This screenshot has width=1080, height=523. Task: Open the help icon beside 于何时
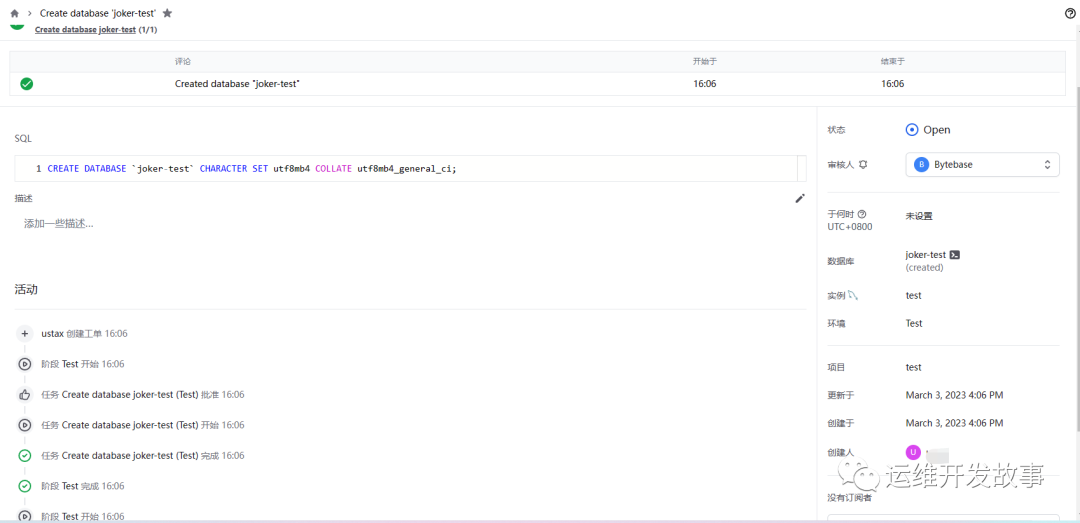tap(862, 214)
